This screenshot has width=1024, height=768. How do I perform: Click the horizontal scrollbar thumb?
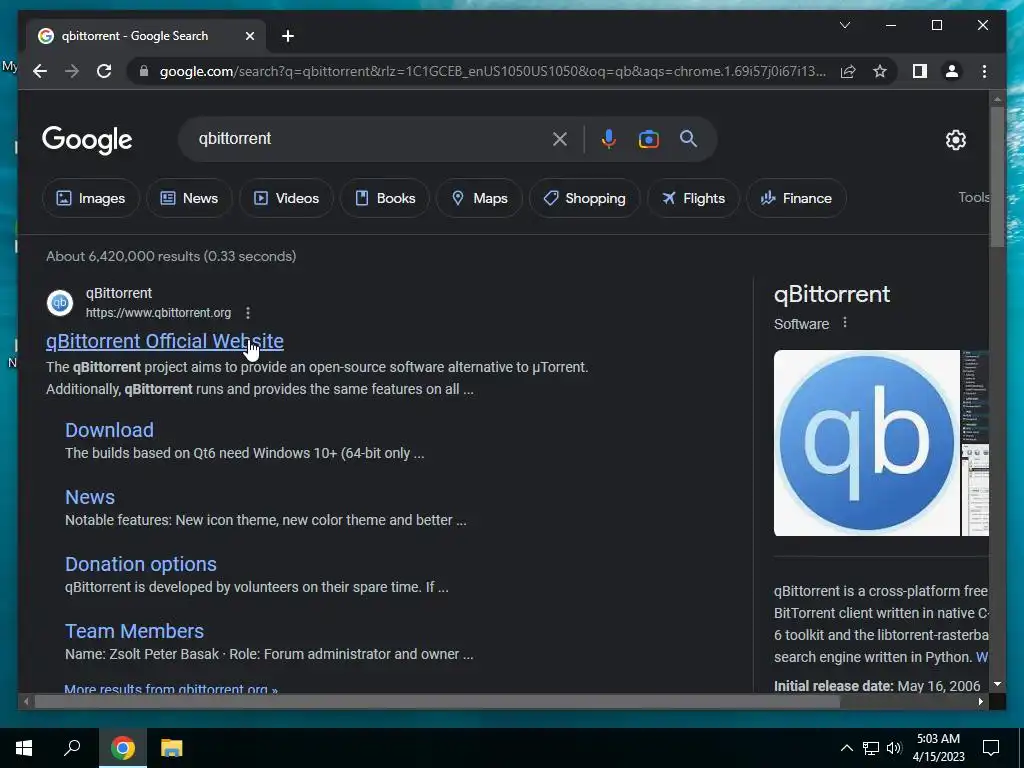(x=437, y=702)
